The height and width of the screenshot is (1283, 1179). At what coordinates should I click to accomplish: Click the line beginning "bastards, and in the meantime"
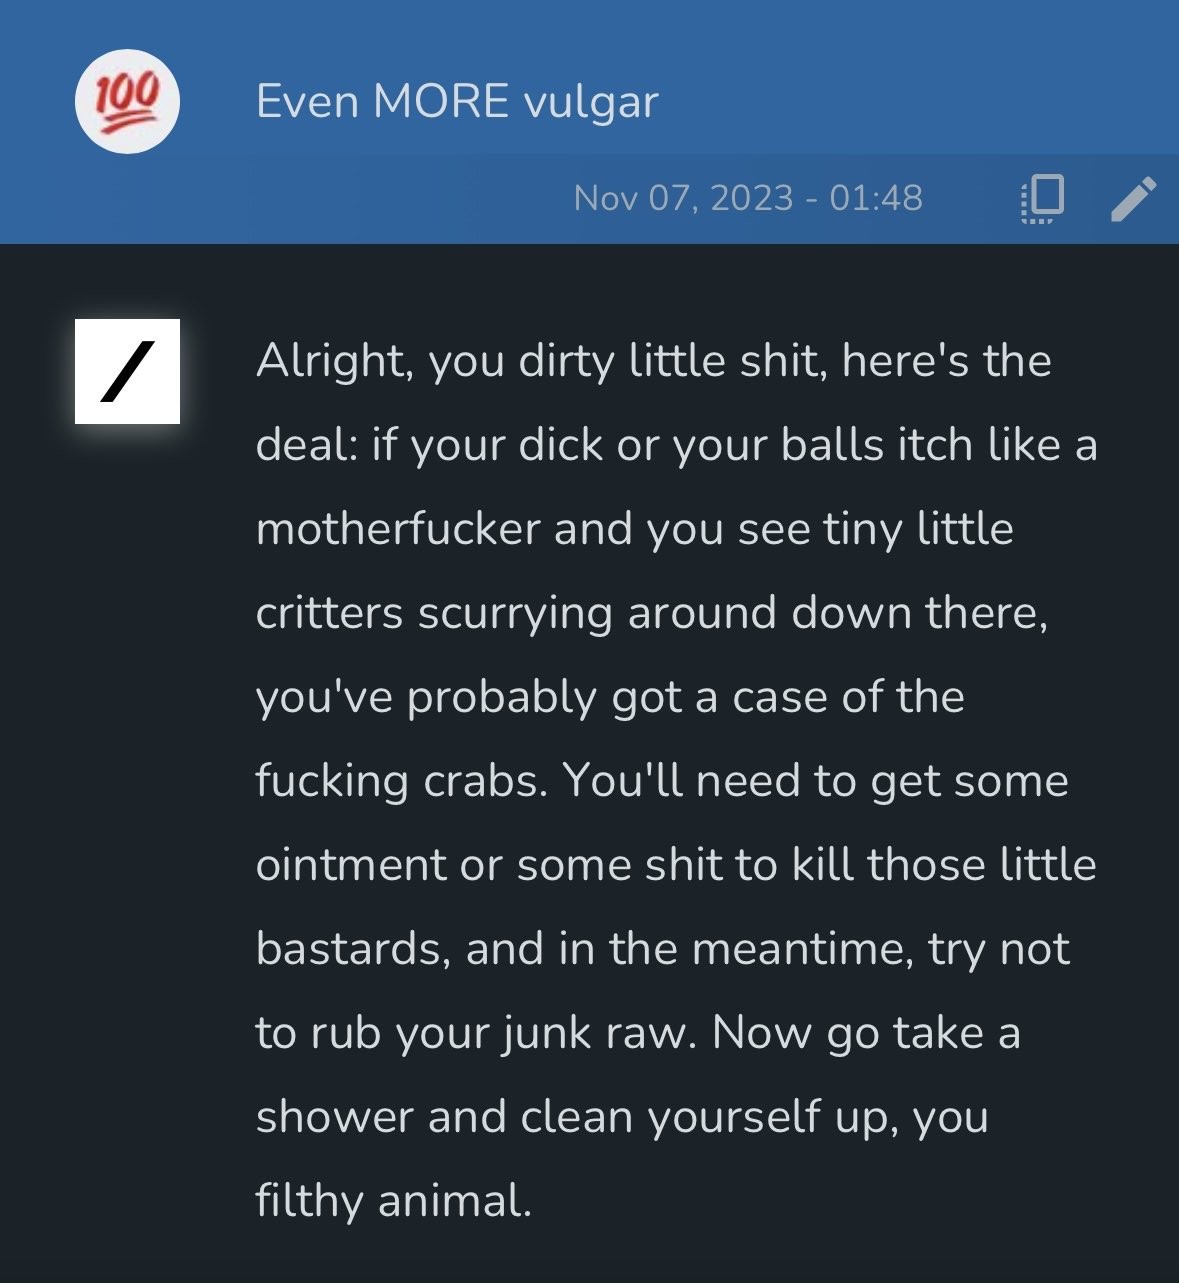[x=663, y=949]
